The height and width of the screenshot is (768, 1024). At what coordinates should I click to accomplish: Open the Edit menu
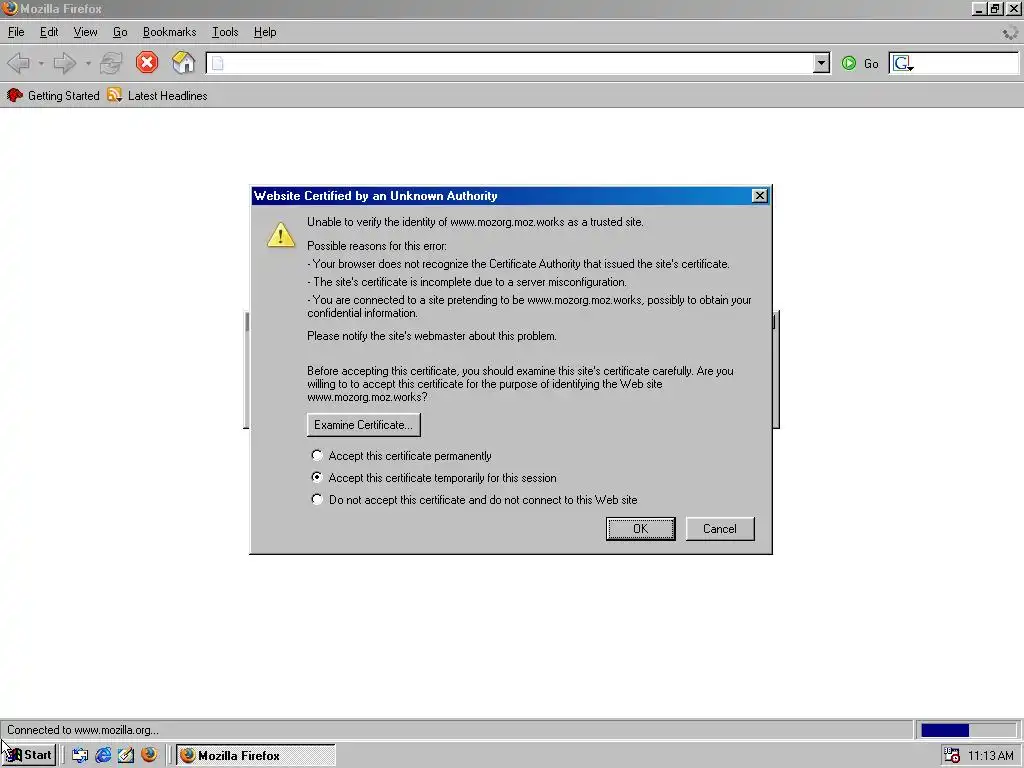pos(49,32)
